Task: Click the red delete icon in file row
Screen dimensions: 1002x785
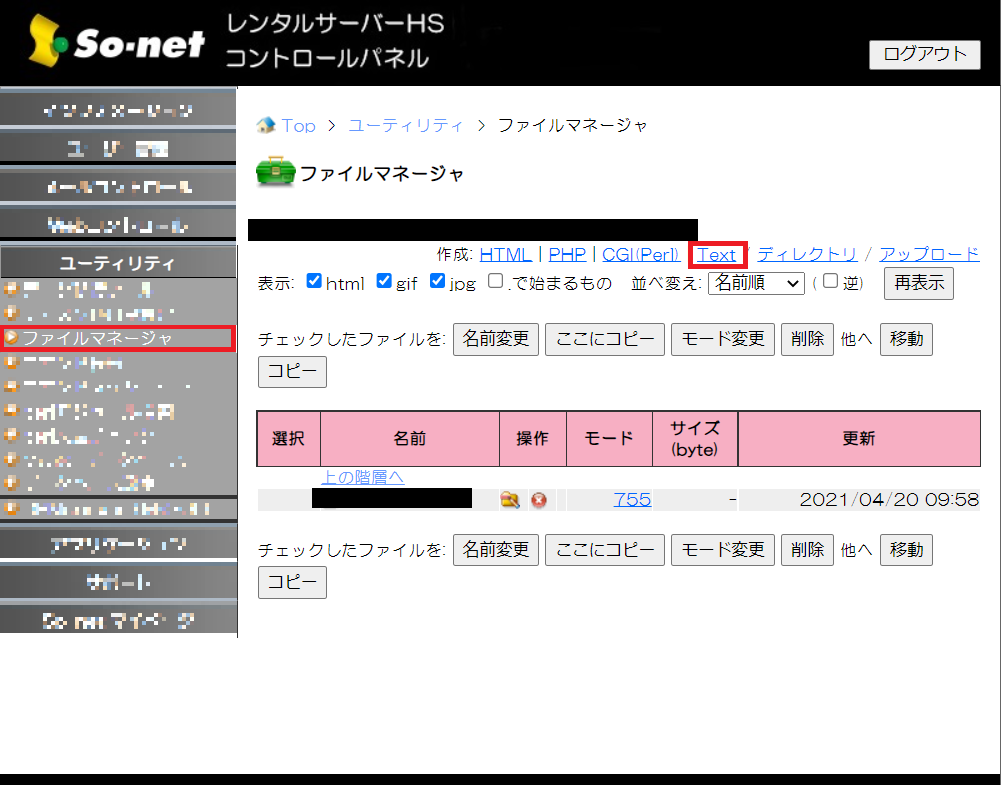Action: point(539,499)
